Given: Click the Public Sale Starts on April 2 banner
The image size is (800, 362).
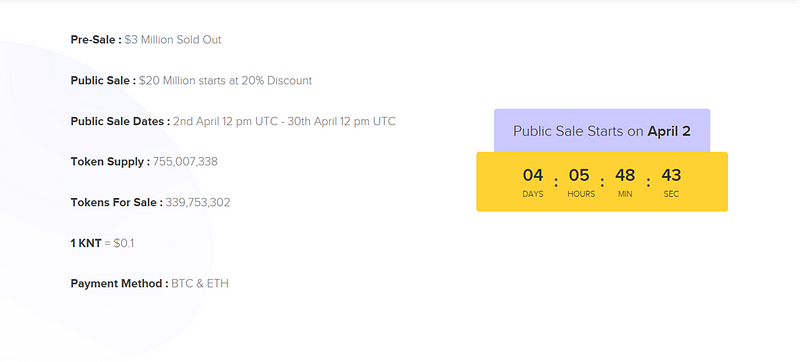Looking at the screenshot, I should point(602,131).
